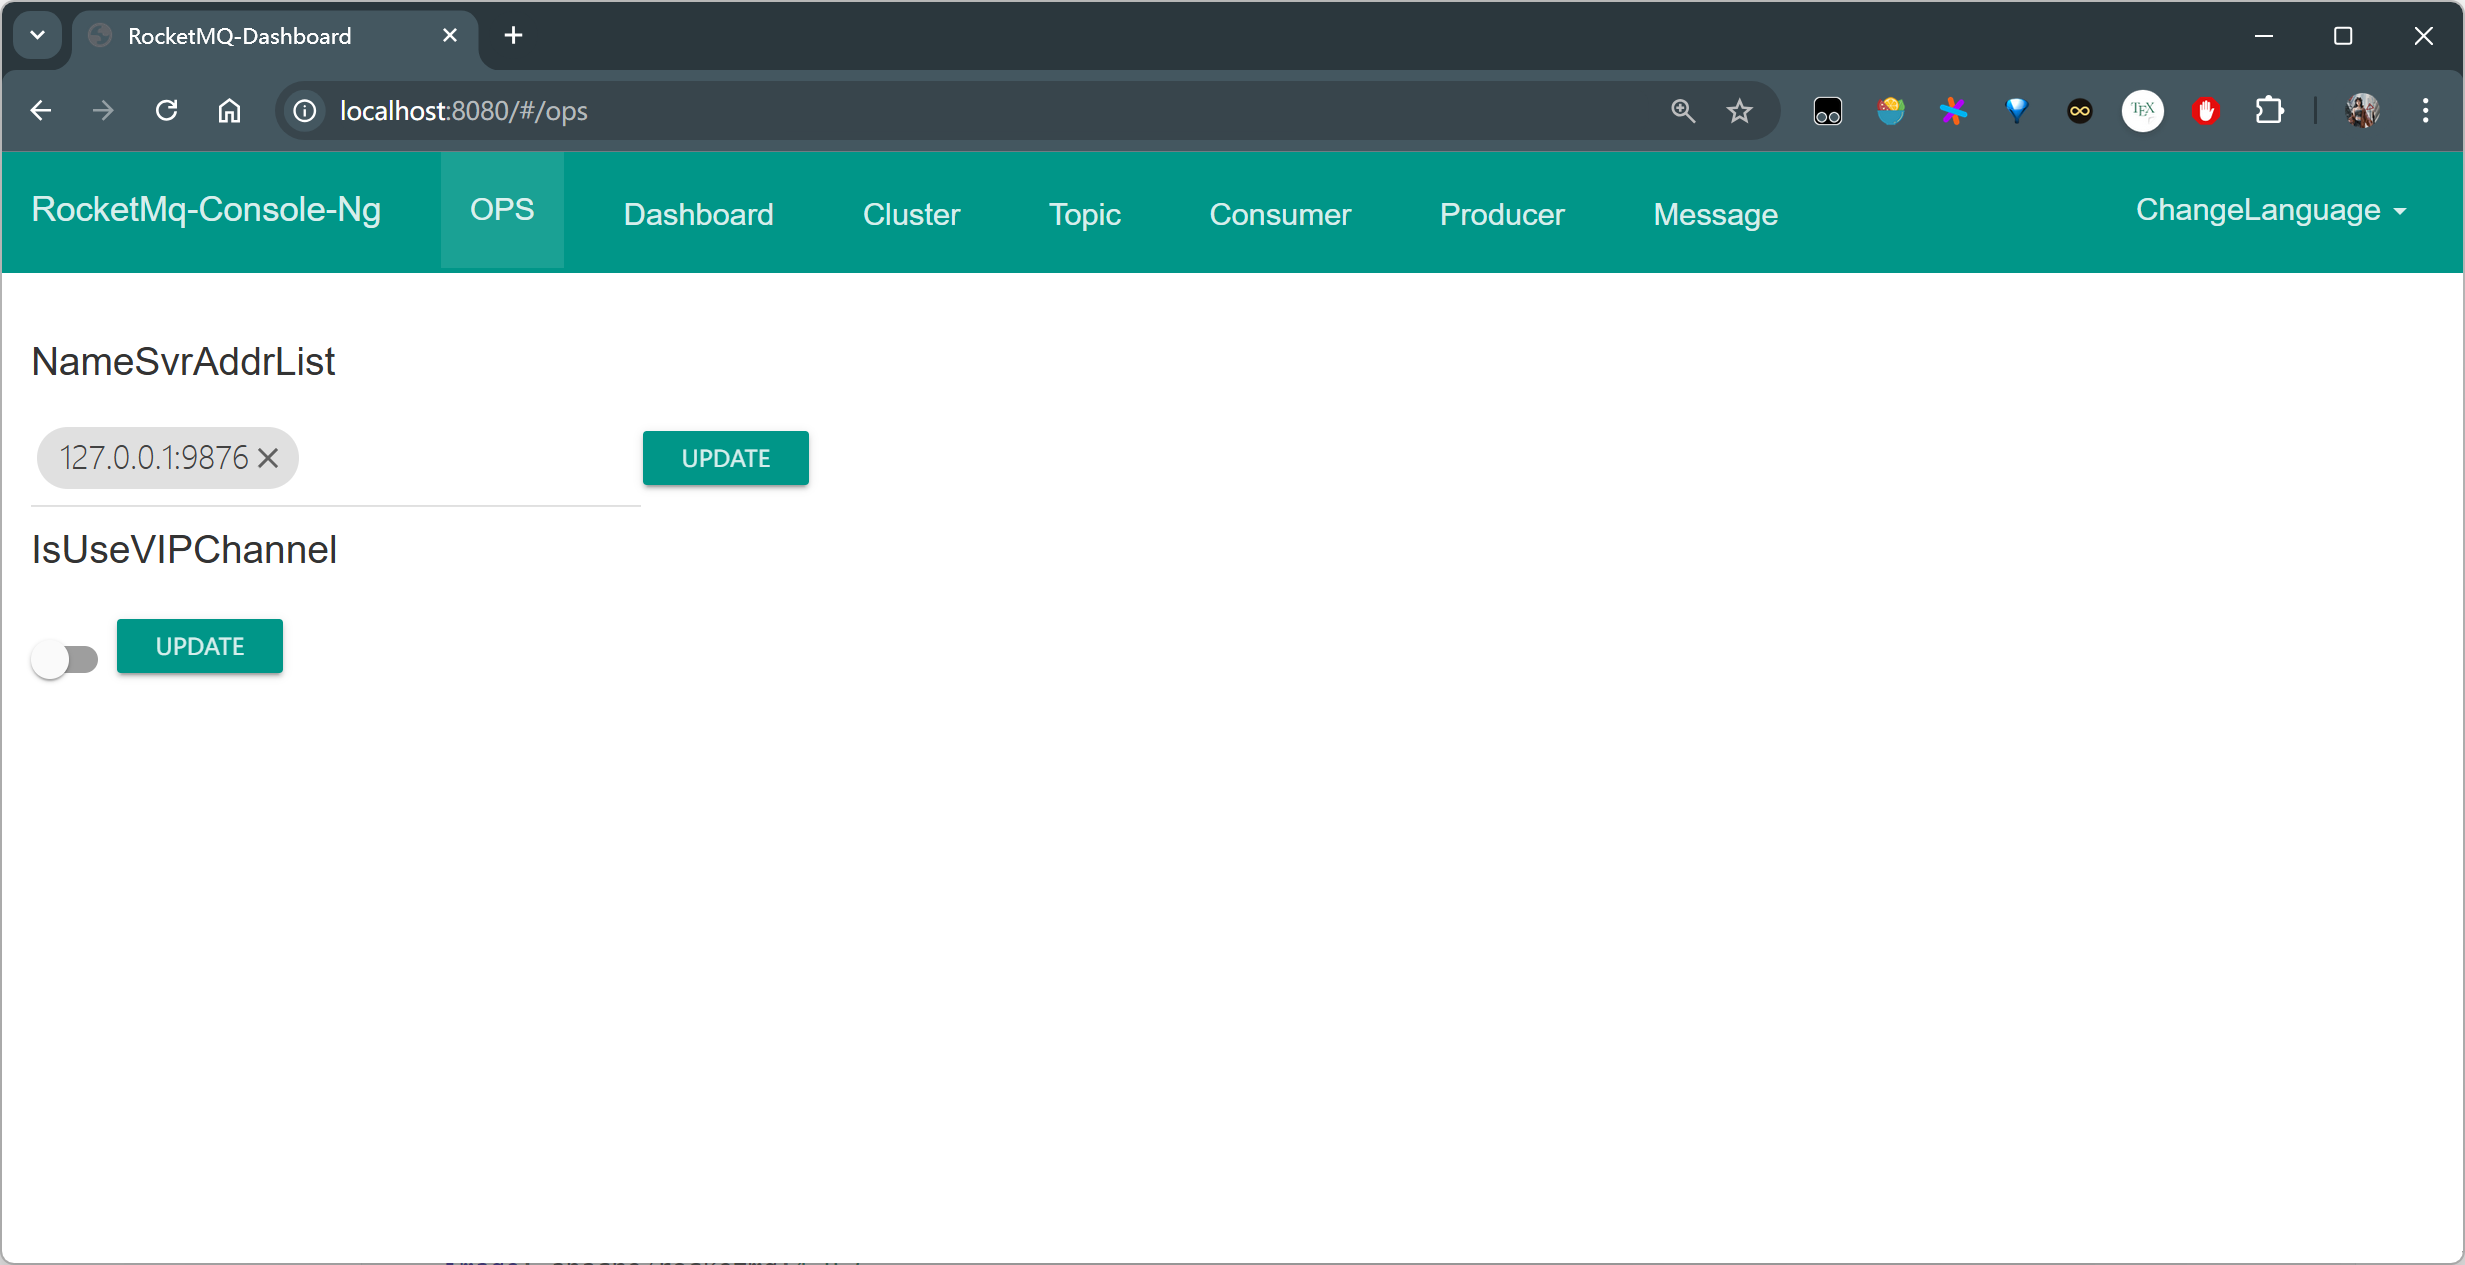Open the ChangeLanguage dropdown
This screenshot has width=2465, height=1265.
point(2271,210)
